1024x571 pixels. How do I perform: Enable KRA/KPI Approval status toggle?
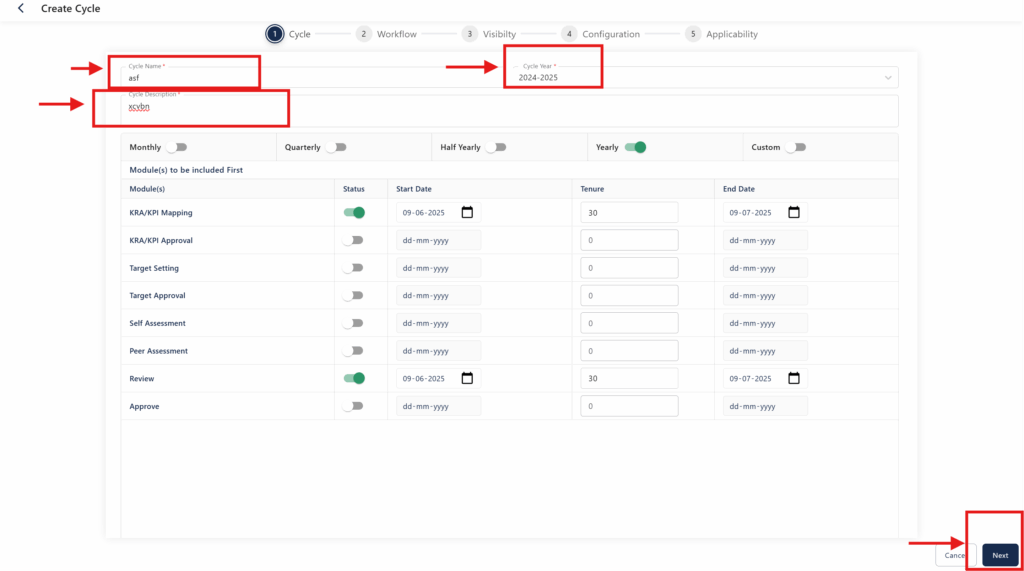tap(353, 240)
